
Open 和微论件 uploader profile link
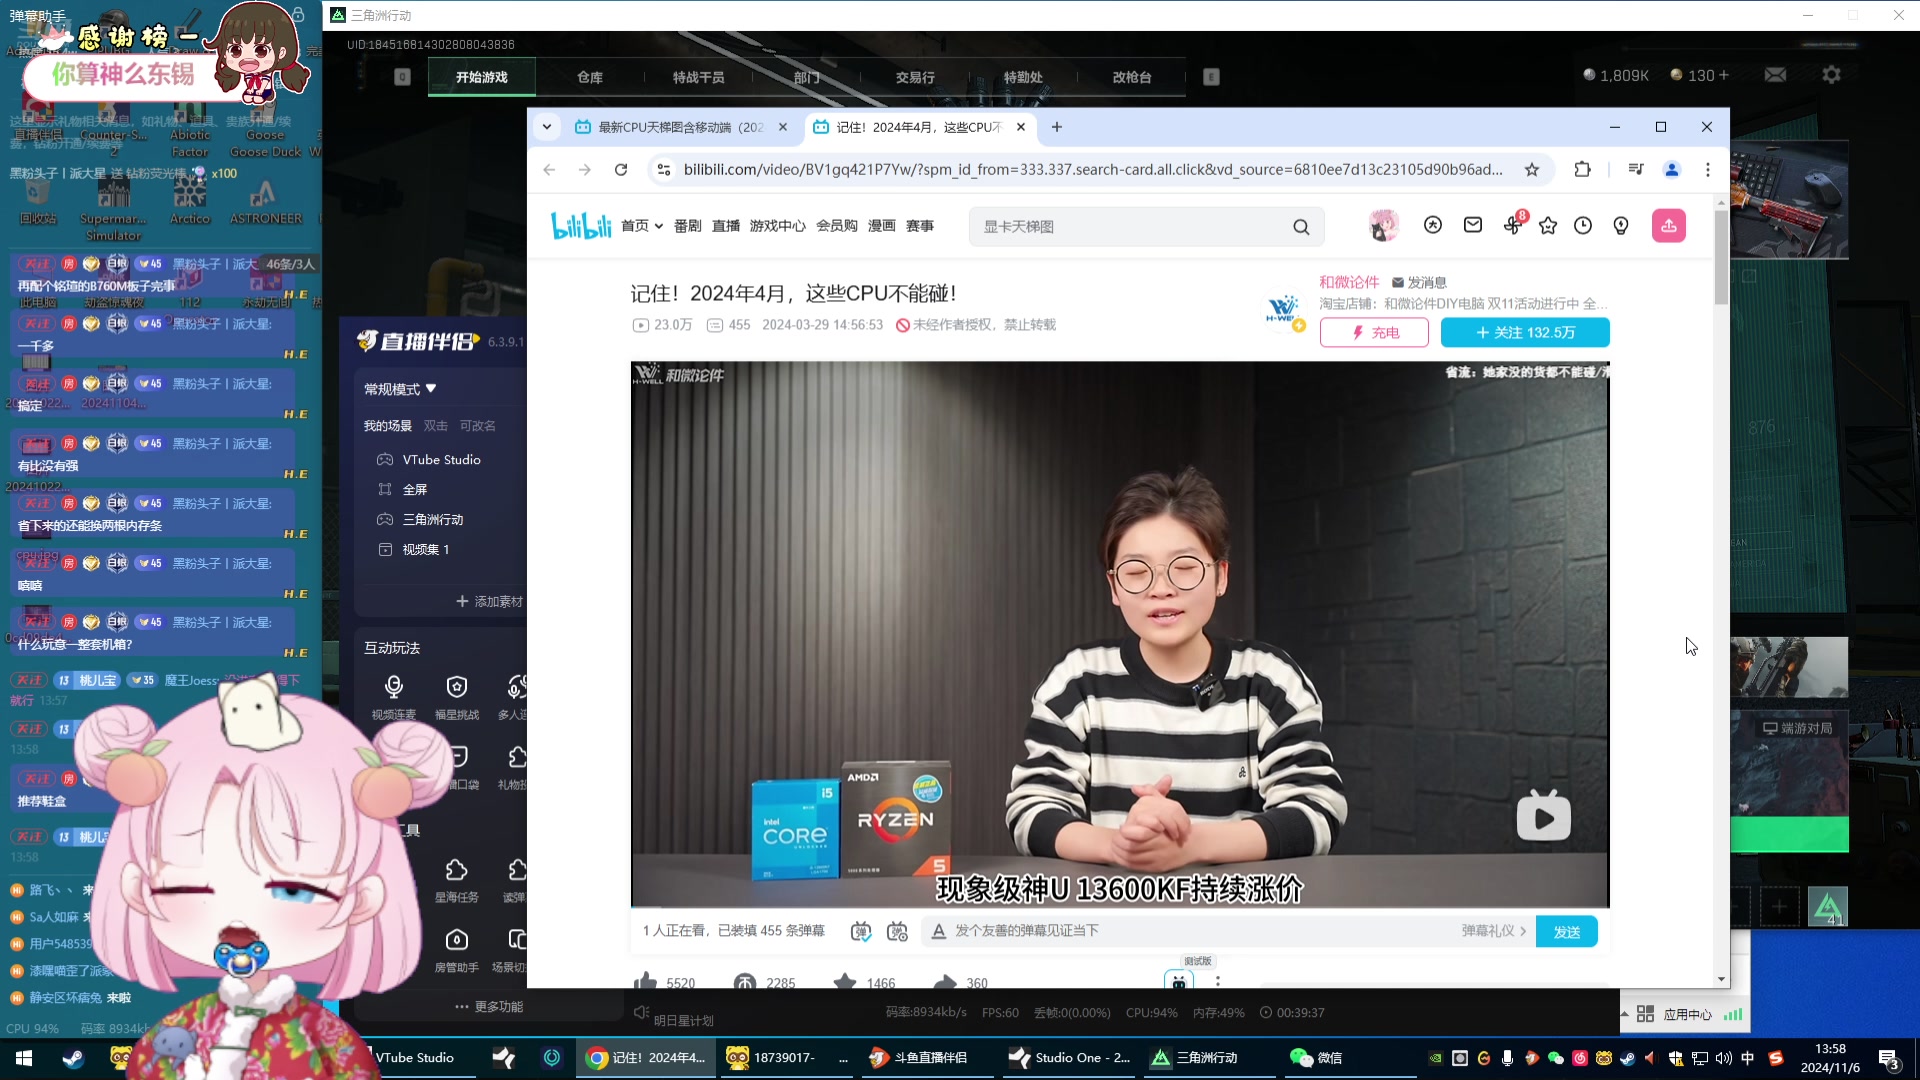pyautogui.click(x=1349, y=282)
